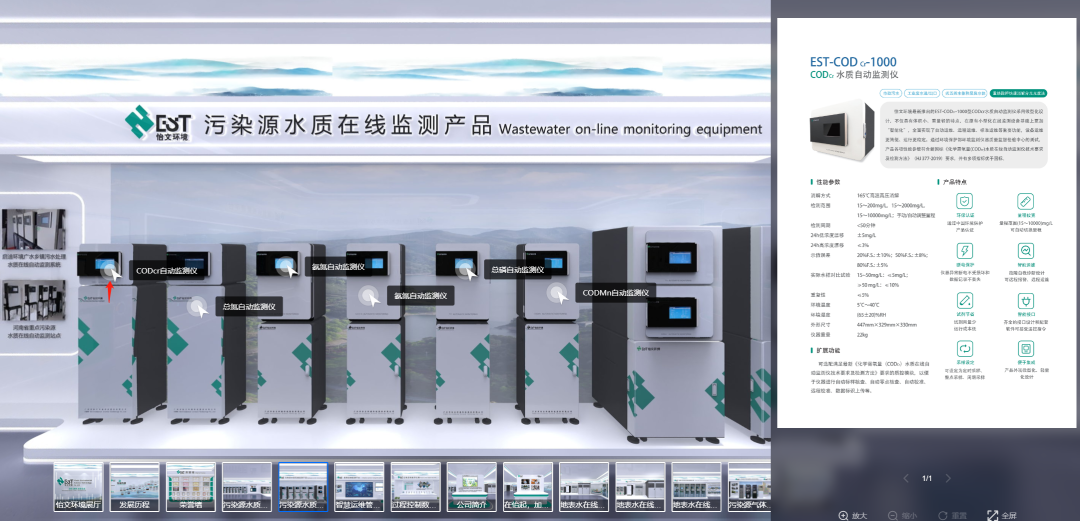The width and height of the screenshot is (1080, 521).
Task: Select the CODMn自动监测仪 label
Action: pyautogui.click(x=616, y=293)
